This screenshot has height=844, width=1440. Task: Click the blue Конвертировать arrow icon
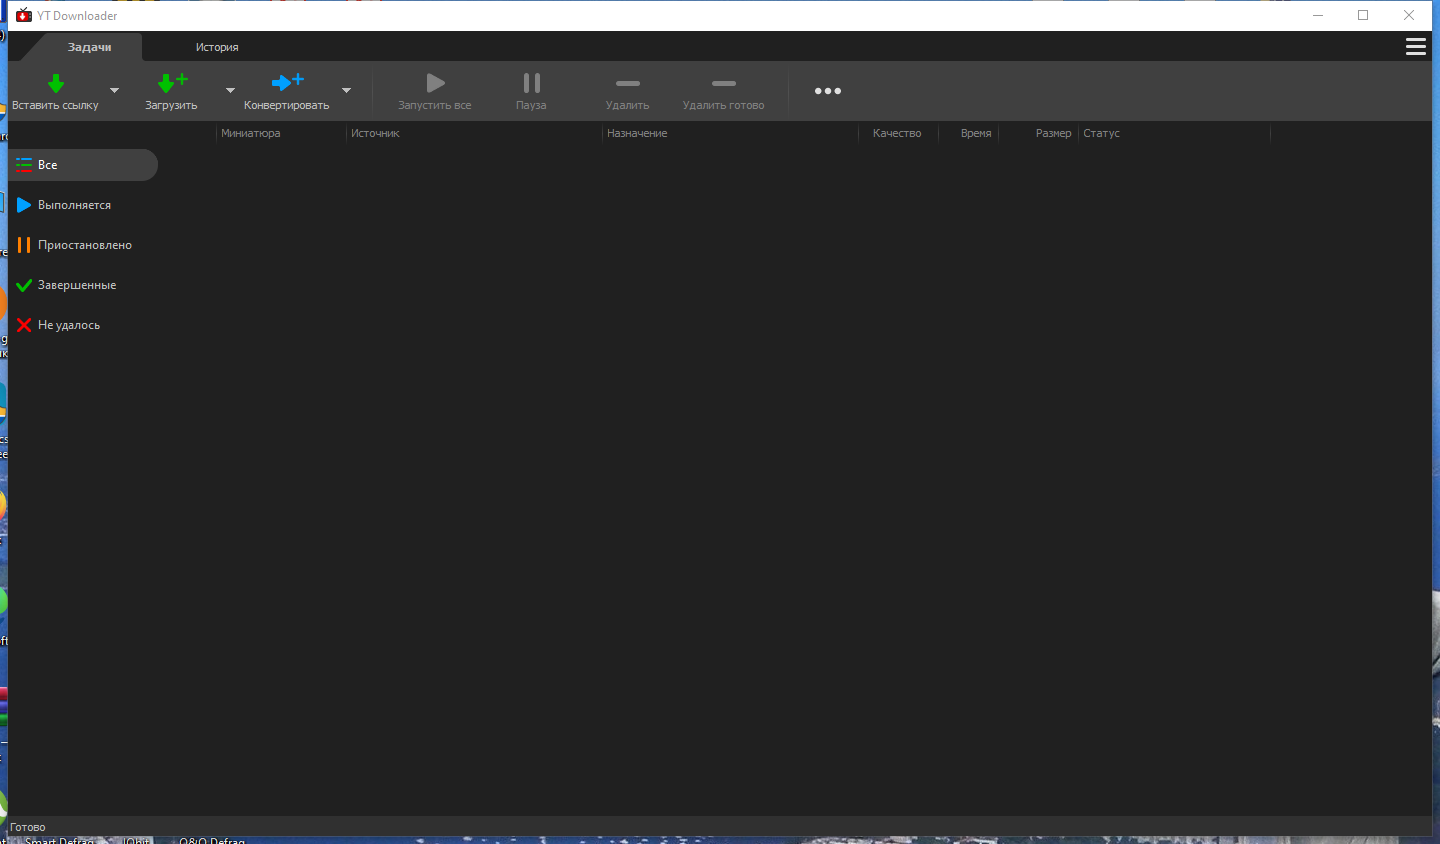click(x=287, y=82)
